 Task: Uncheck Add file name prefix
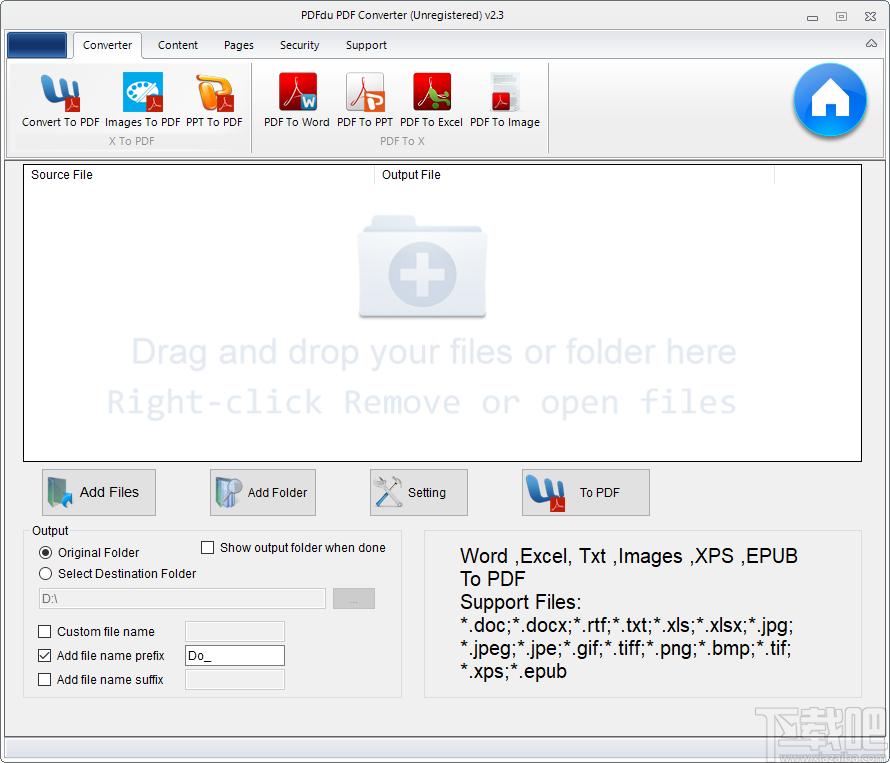point(44,656)
